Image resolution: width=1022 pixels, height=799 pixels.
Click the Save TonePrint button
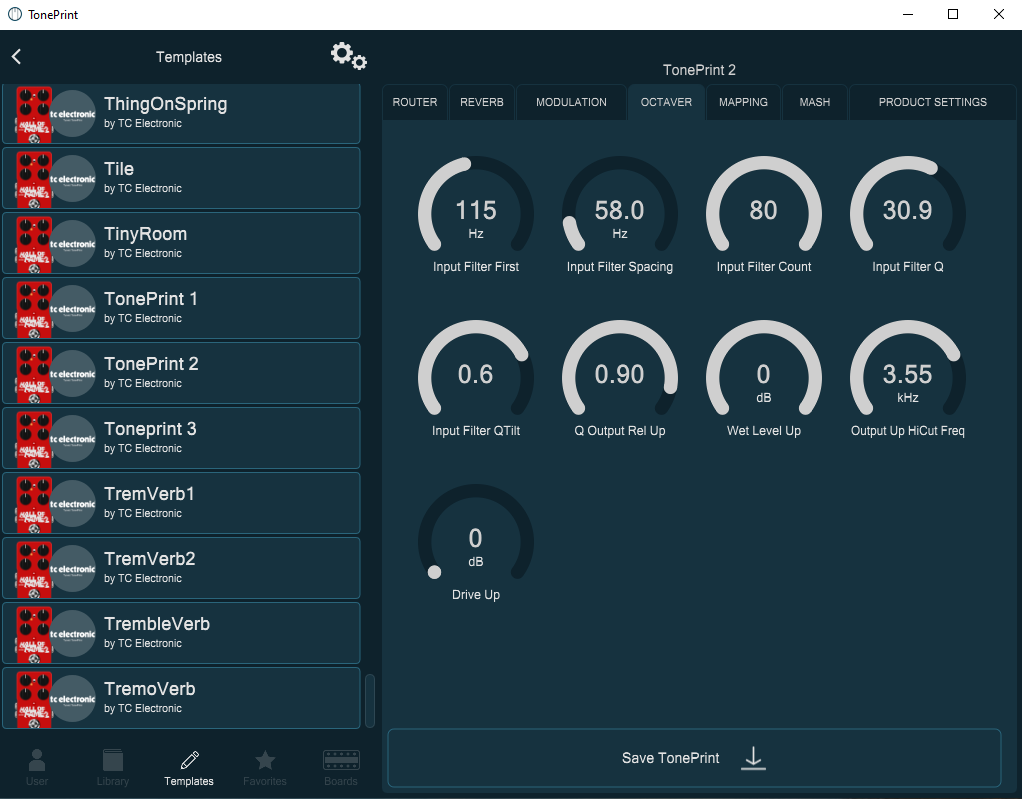(694, 758)
